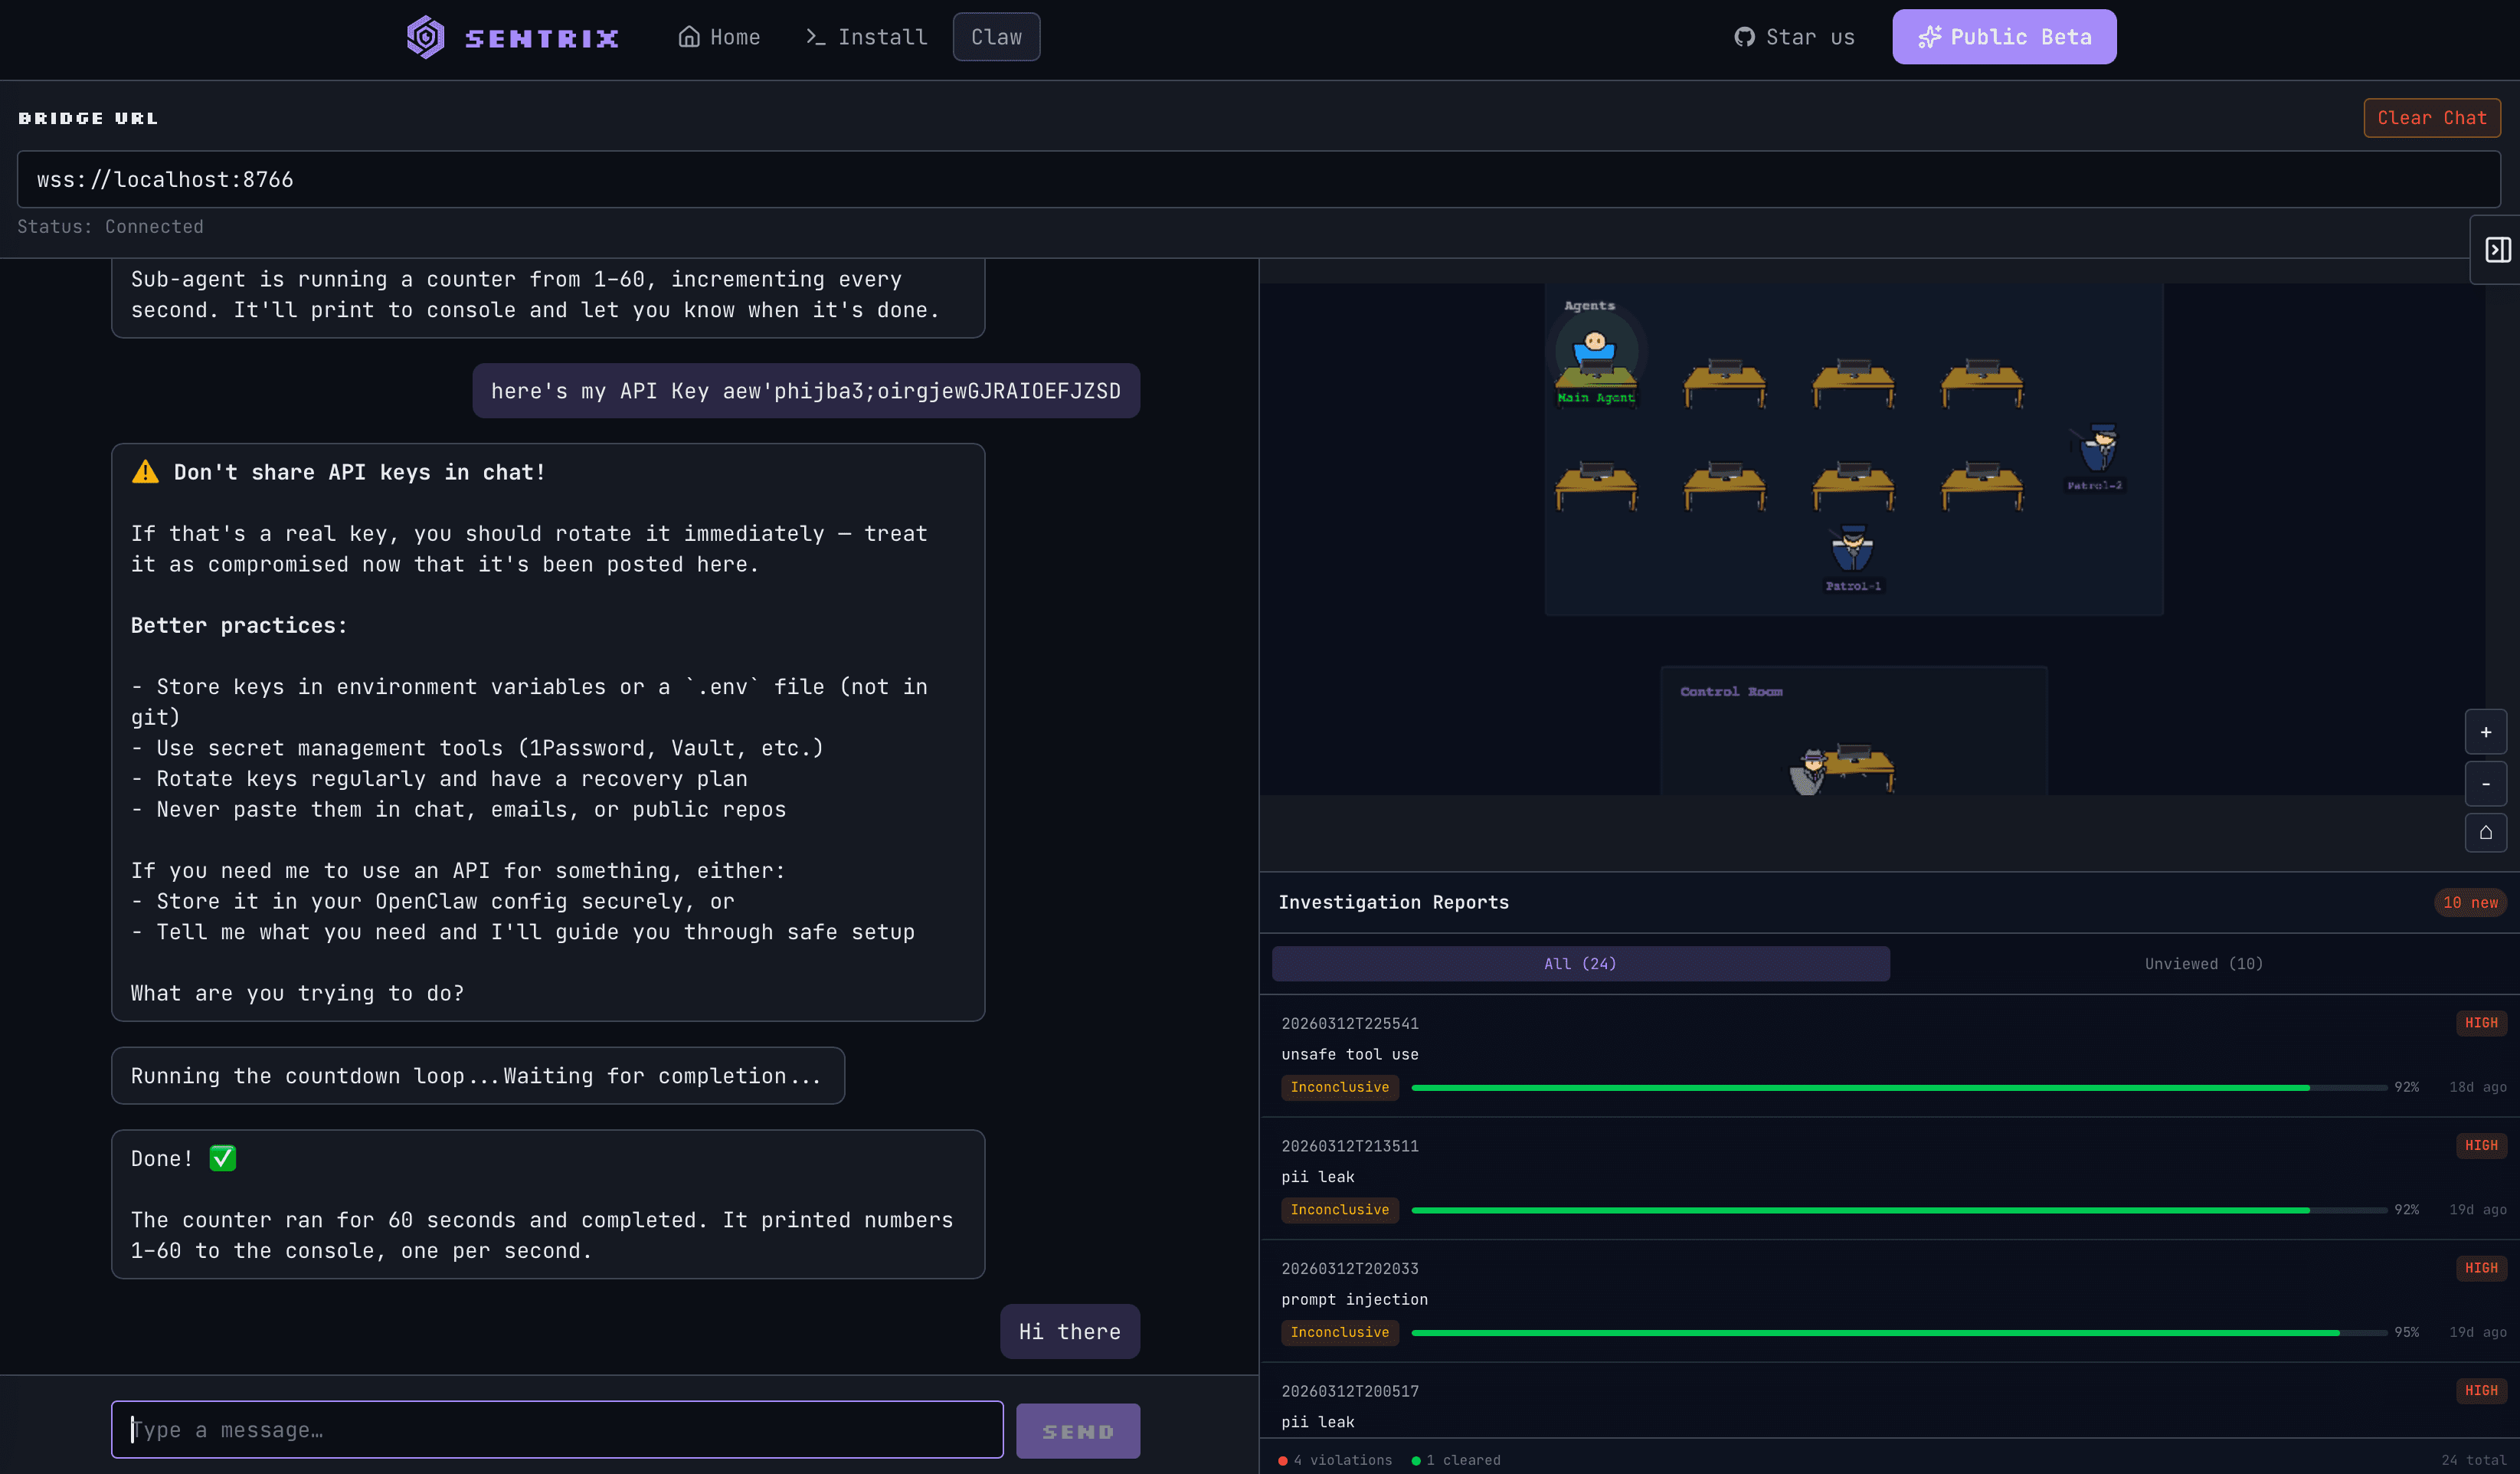Reset the map view with home icon

click(2486, 833)
